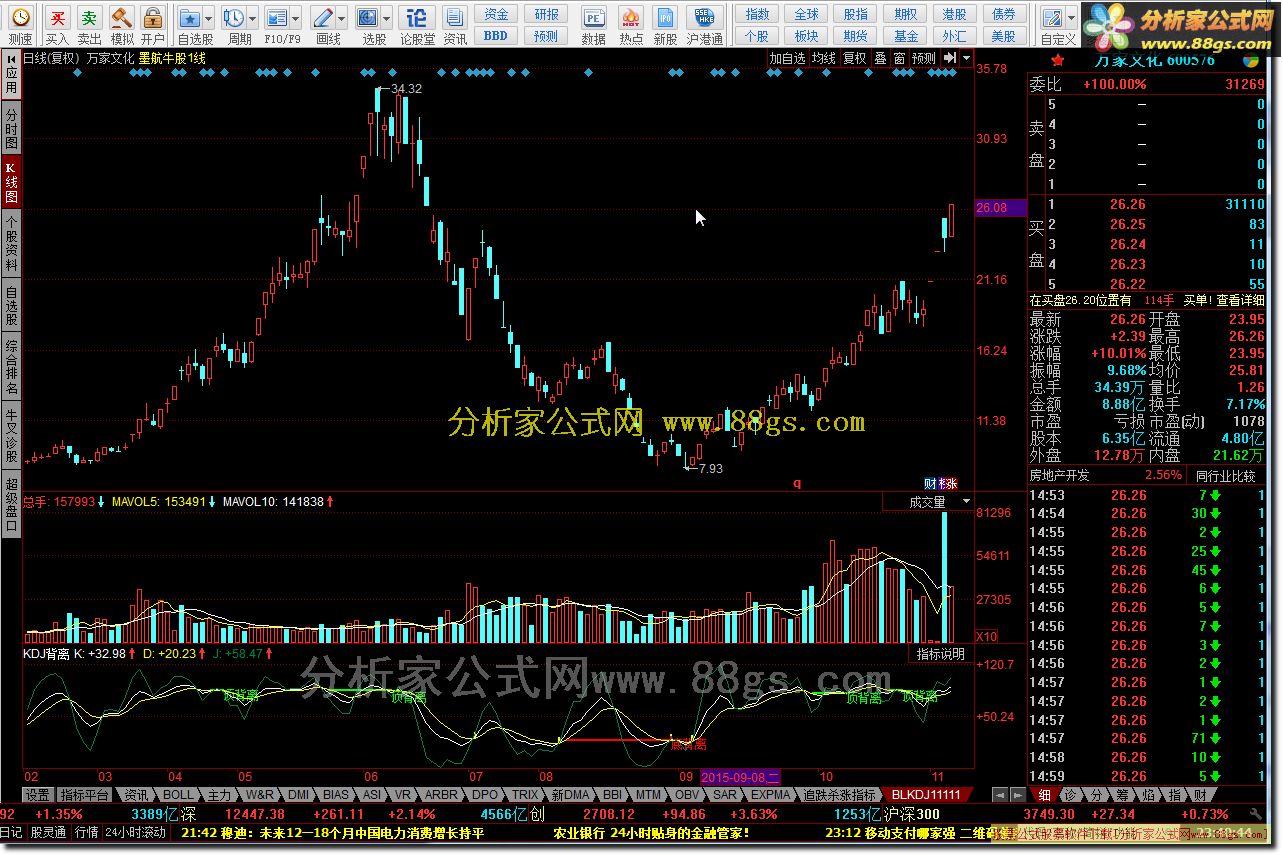Open 模拟 simulated trading gavel icon
1283x855 pixels.
(122, 18)
